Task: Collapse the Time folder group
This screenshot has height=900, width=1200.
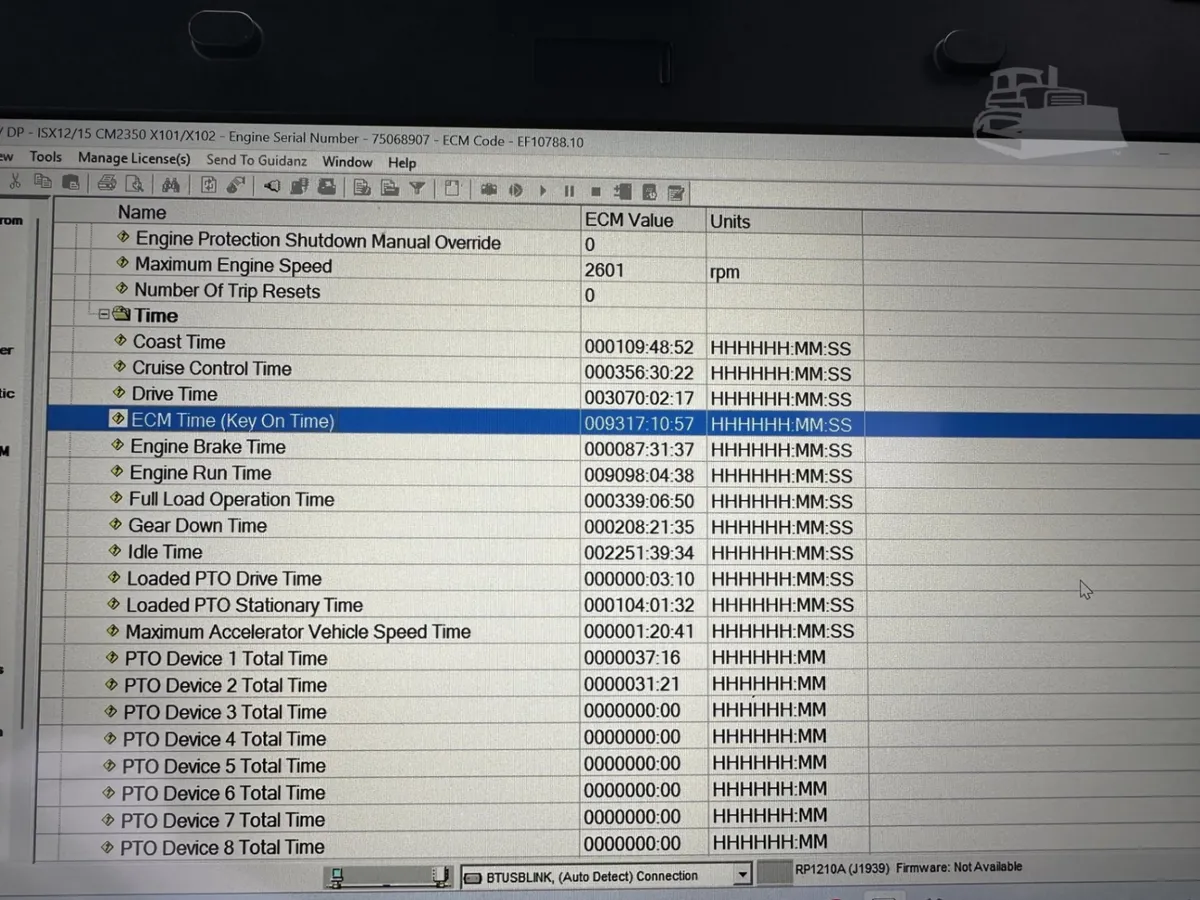Action: coord(103,315)
